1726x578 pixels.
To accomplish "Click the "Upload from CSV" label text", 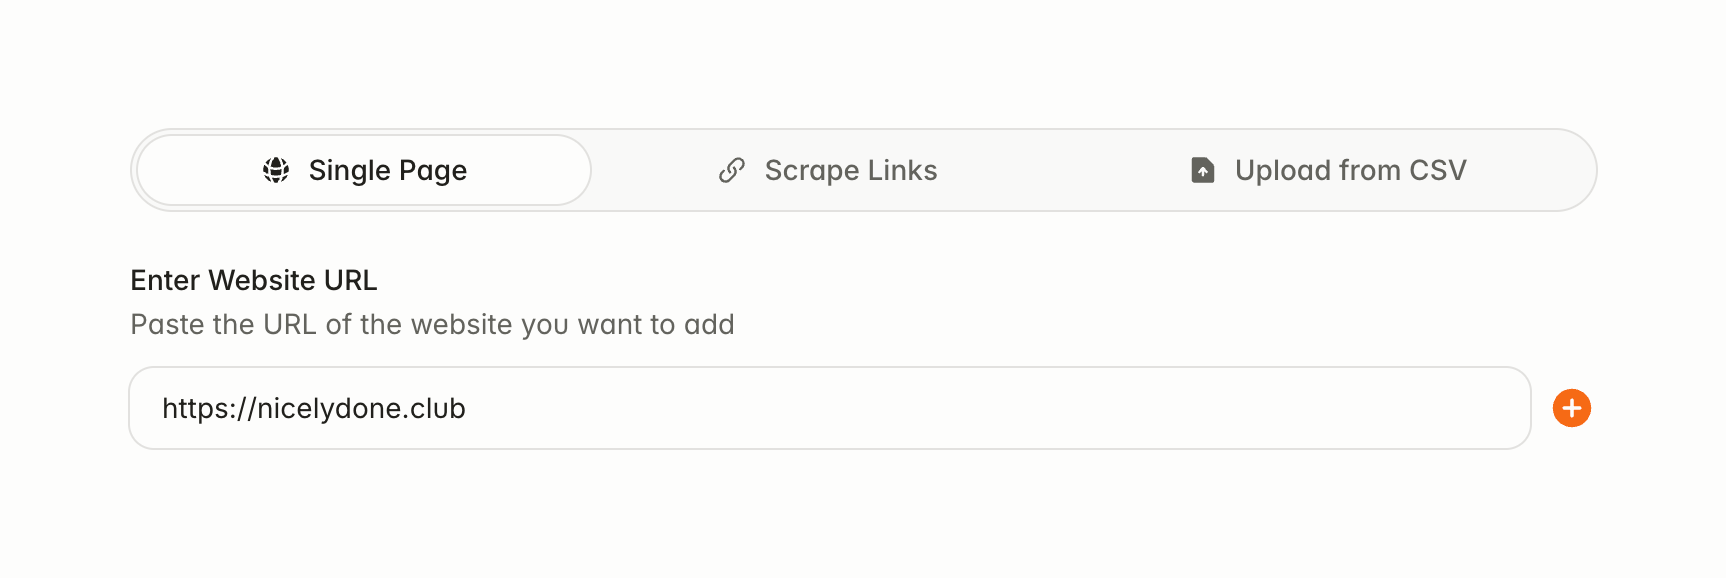I will click(x=1350, y=170).
